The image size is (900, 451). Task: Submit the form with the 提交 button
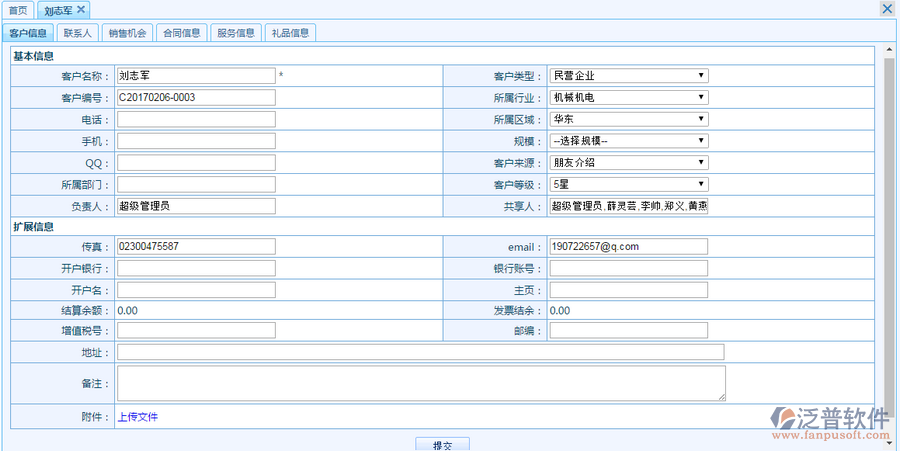point(443,445)
